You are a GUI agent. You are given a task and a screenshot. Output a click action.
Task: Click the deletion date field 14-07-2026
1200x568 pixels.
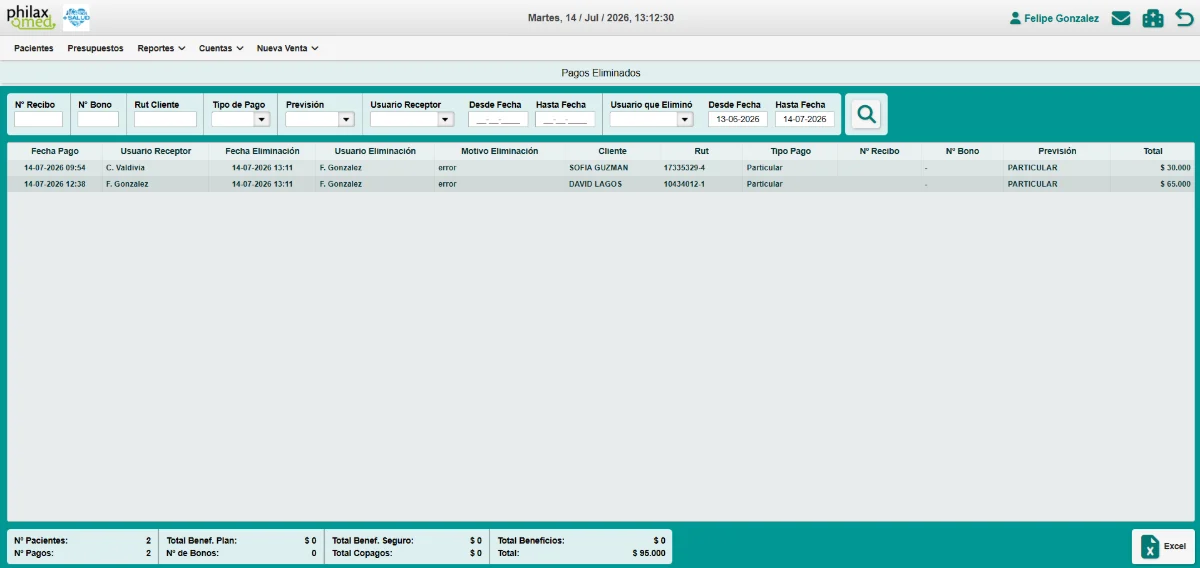pos(805,119)
